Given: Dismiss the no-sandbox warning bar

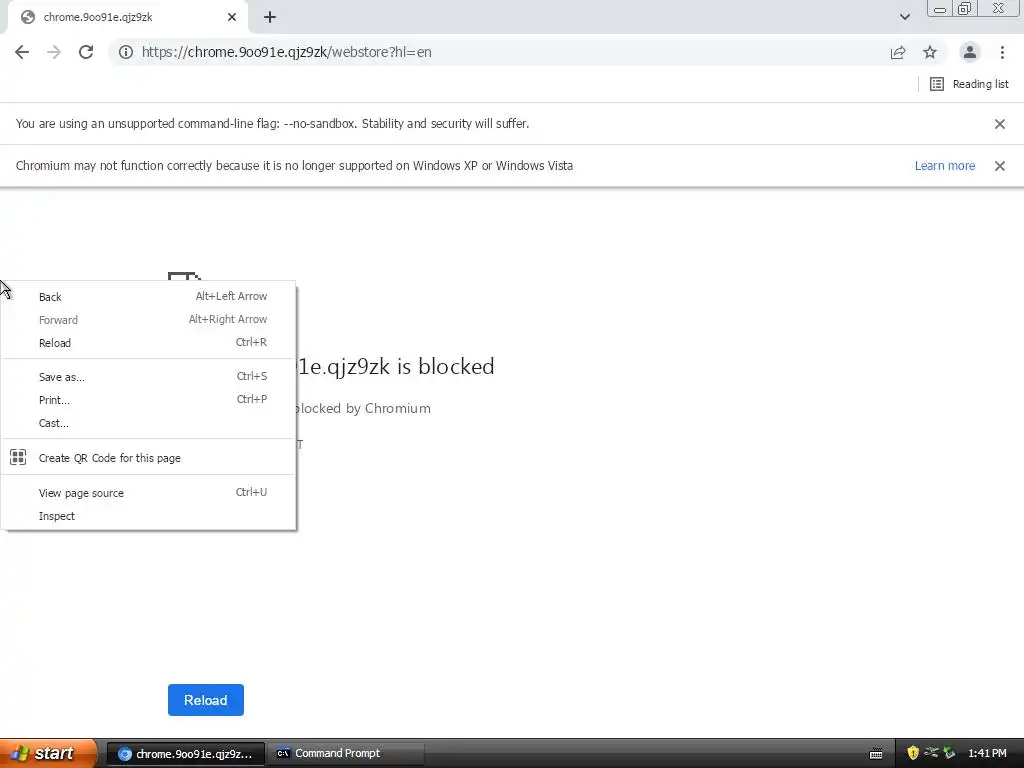Looking at the screenshot, I should 999,124.
